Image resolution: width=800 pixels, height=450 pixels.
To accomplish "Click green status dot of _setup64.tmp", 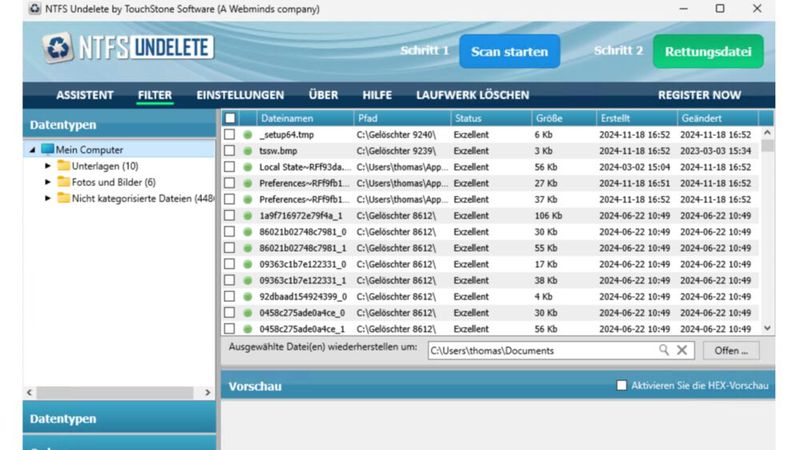I will click(247, 135).
